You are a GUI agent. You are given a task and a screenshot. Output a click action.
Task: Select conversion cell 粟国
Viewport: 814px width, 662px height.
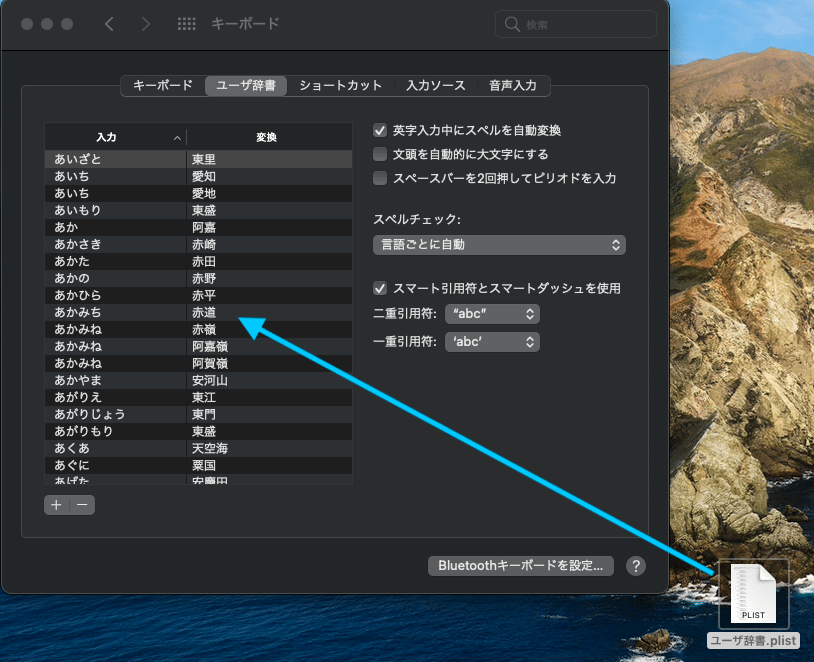click(269, 466)
